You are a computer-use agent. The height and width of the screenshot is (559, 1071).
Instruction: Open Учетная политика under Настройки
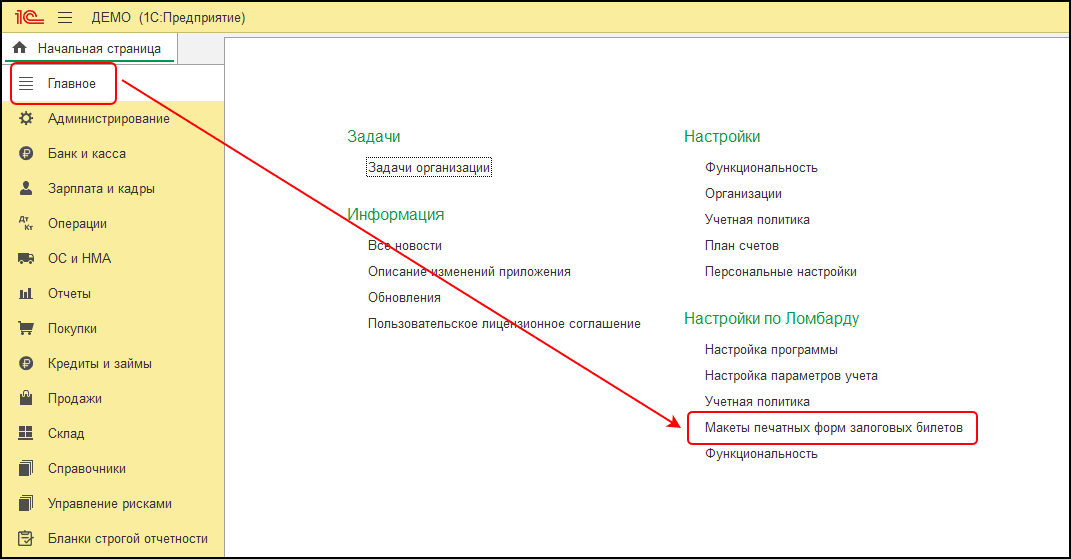click(757, 219)
